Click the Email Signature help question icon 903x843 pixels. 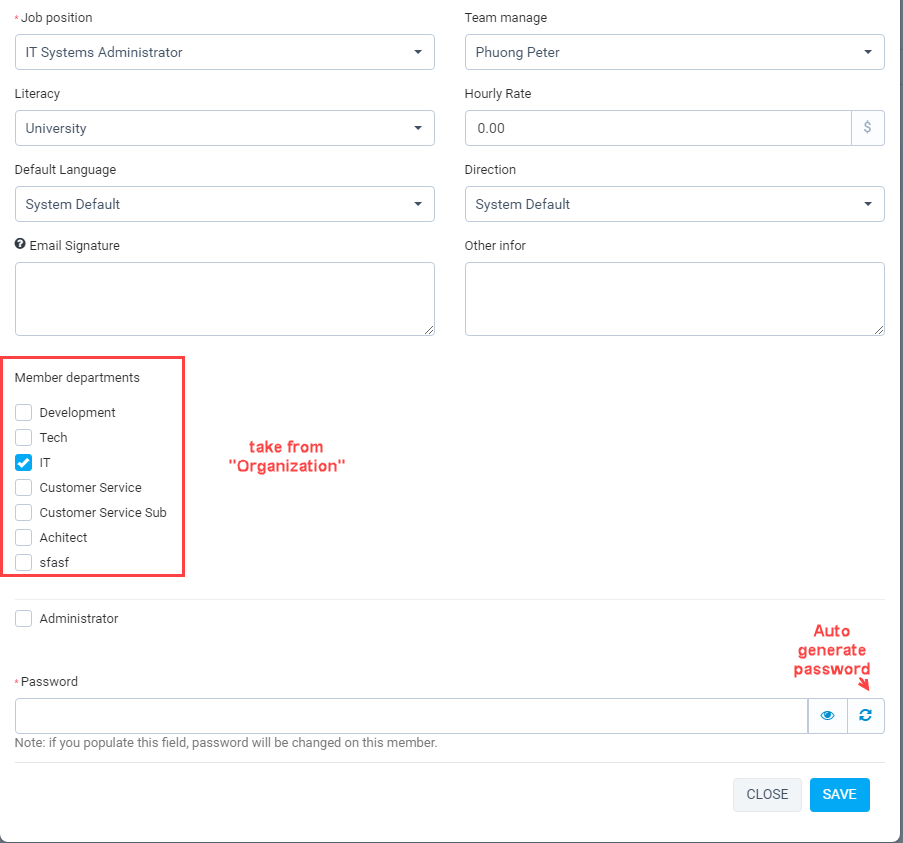point(20,244)
